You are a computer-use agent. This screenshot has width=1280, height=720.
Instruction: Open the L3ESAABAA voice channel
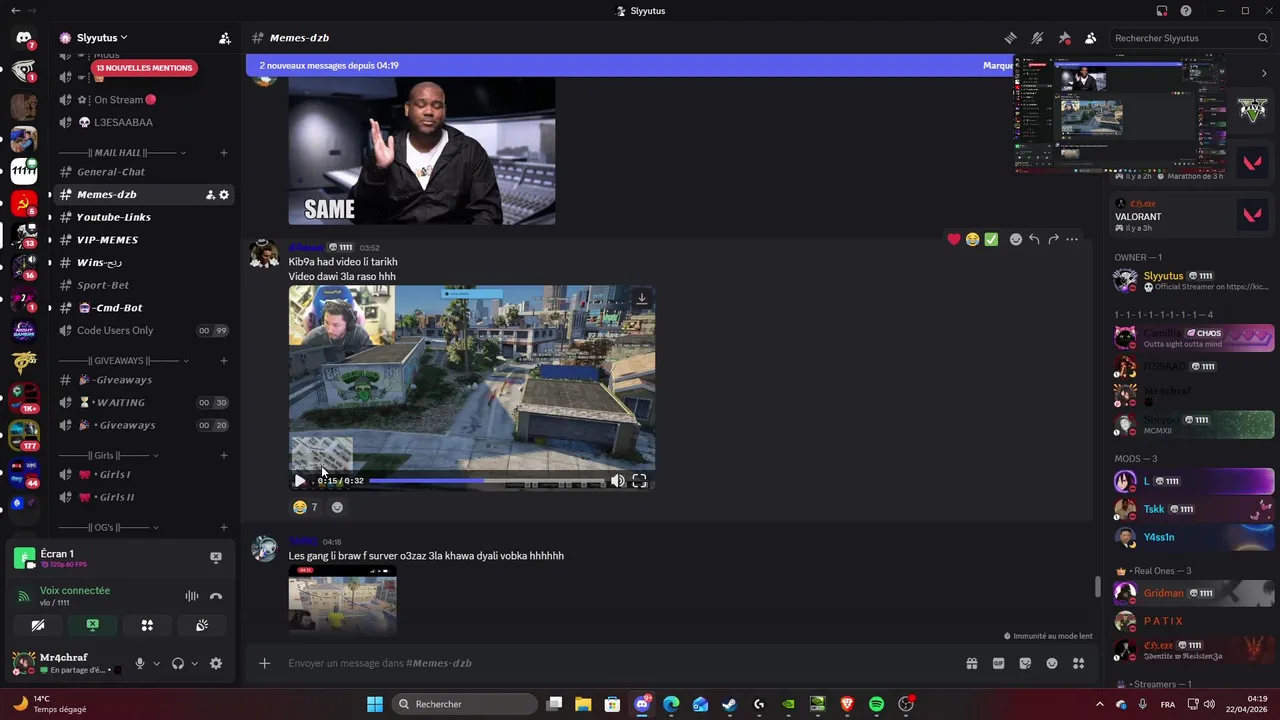click(123, 122)
